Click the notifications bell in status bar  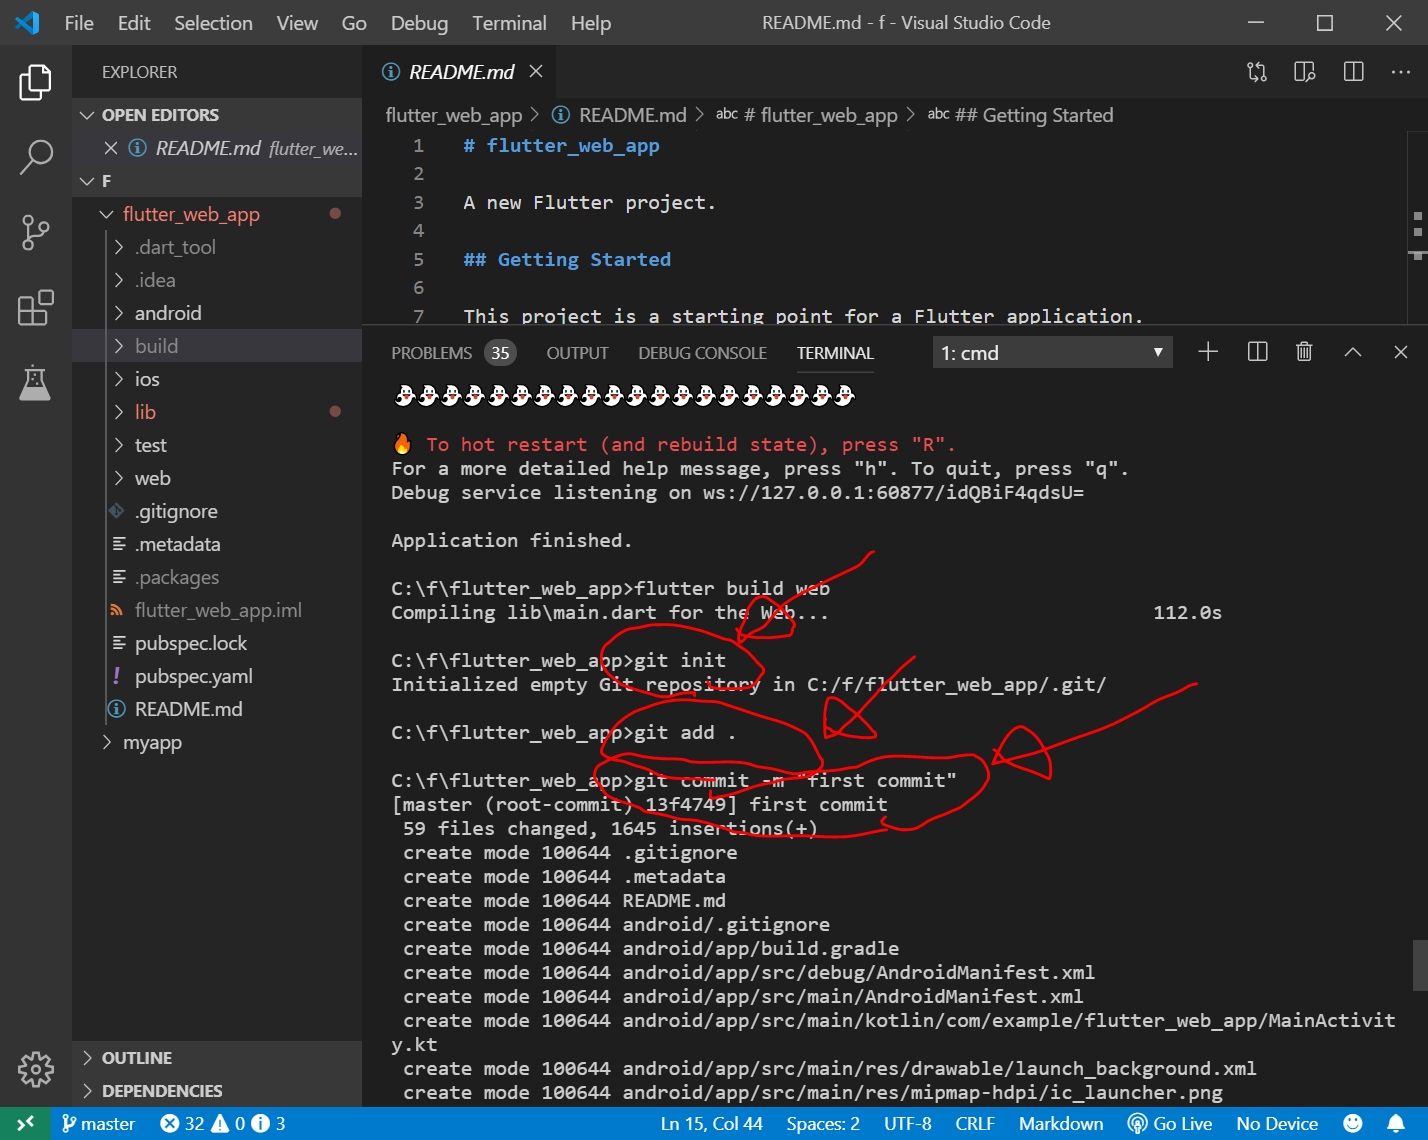point(1396,1123)
